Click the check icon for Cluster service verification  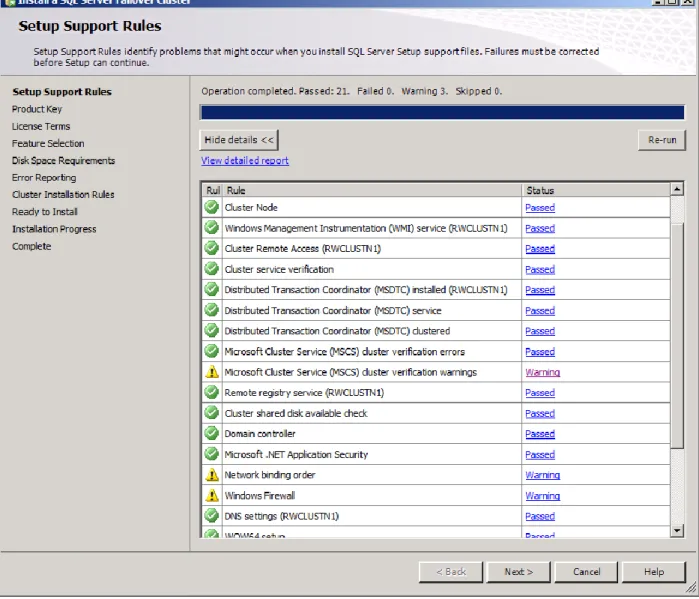point(212,269)
